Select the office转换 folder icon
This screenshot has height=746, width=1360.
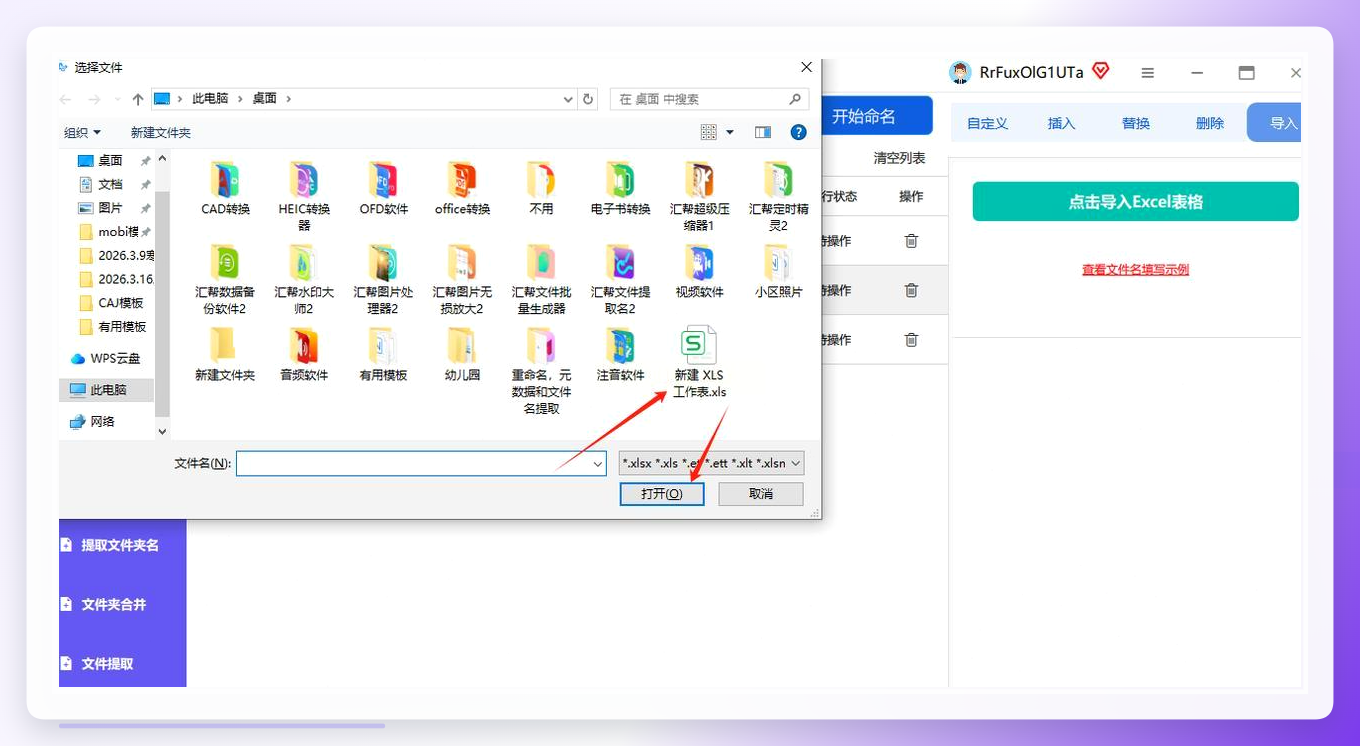click(462, 180)
